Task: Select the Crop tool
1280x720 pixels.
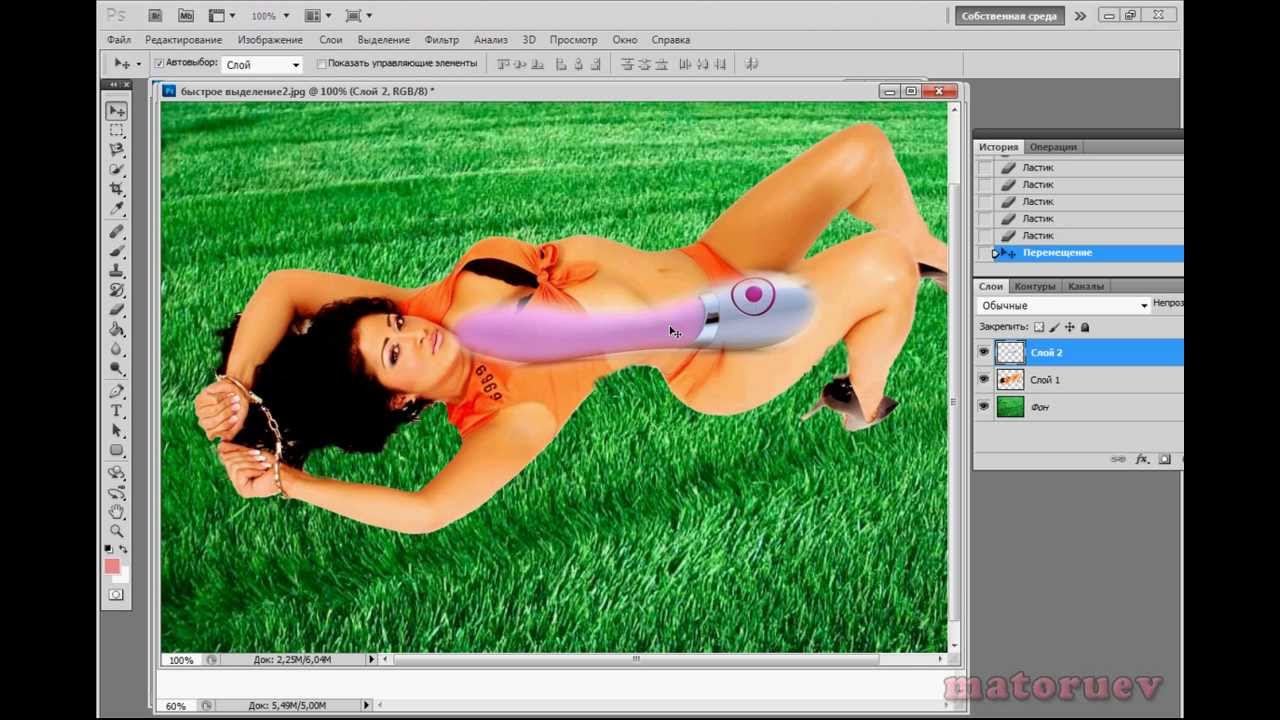Action: [x=117, y=190]
